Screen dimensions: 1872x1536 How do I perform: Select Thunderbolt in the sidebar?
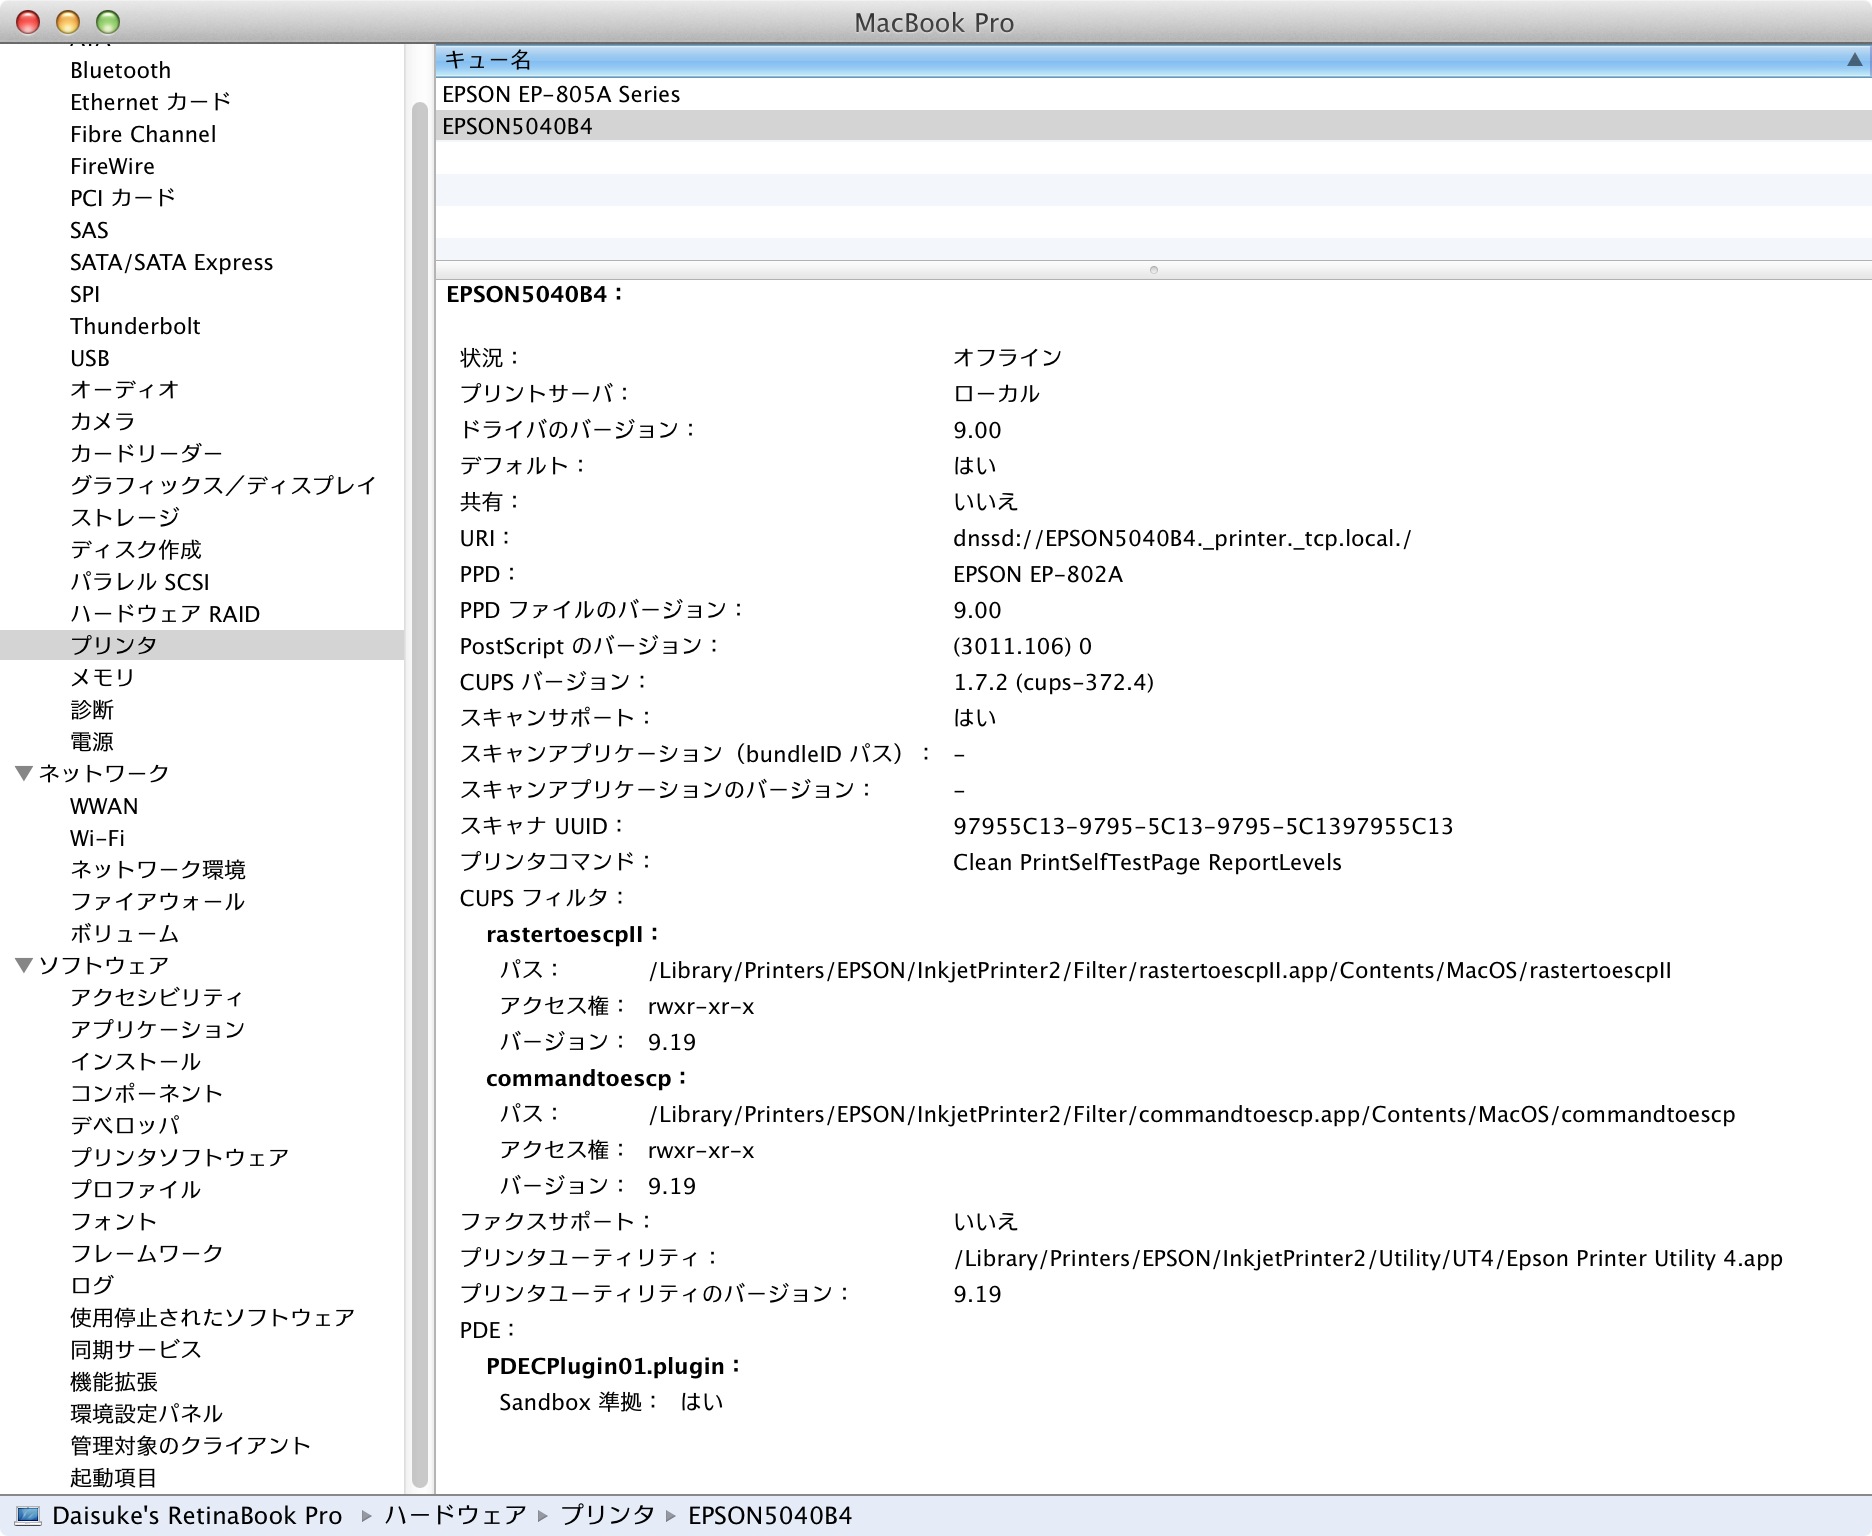[x=135, y=326]
